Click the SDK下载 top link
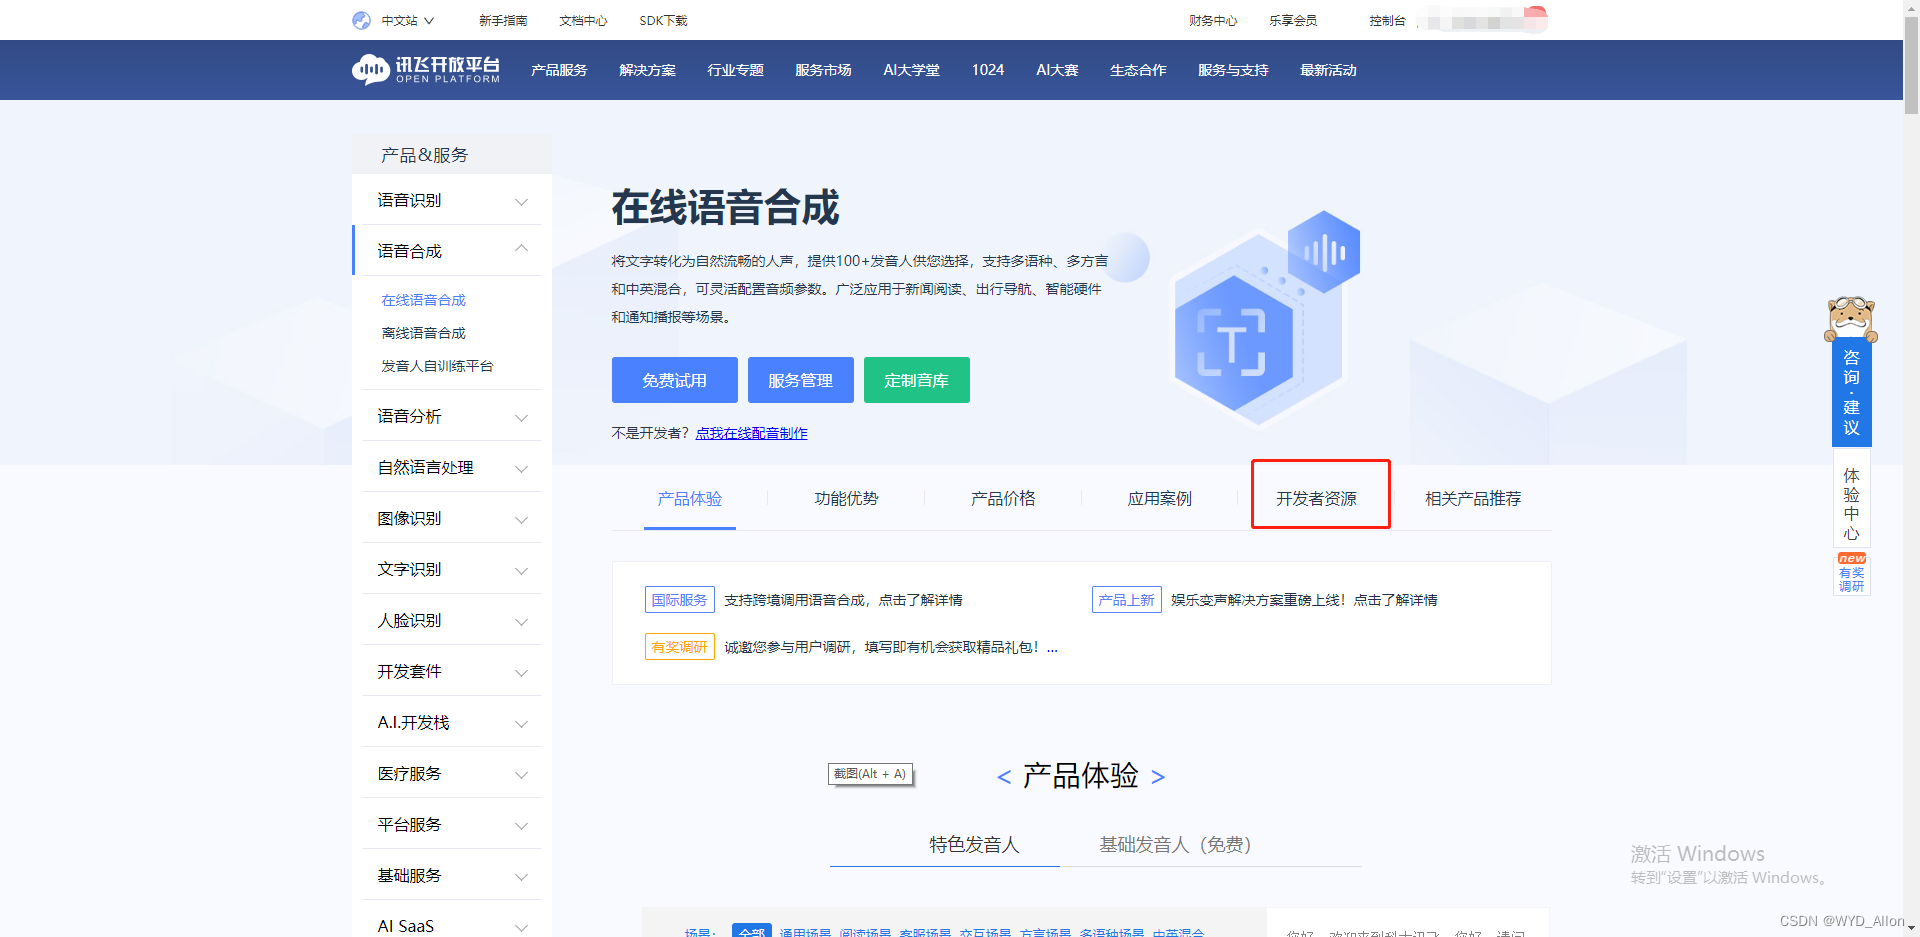Screen dimensions: 1920x937 663,20
